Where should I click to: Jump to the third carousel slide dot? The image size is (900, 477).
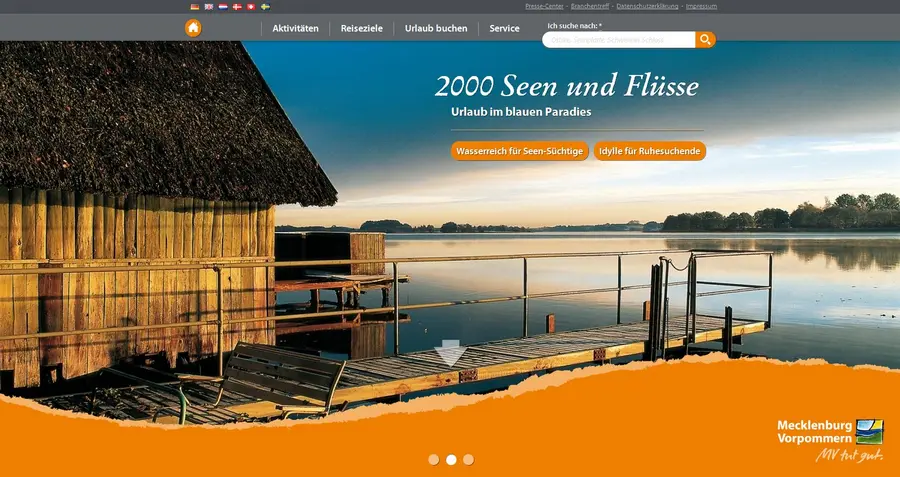(468, 460)
